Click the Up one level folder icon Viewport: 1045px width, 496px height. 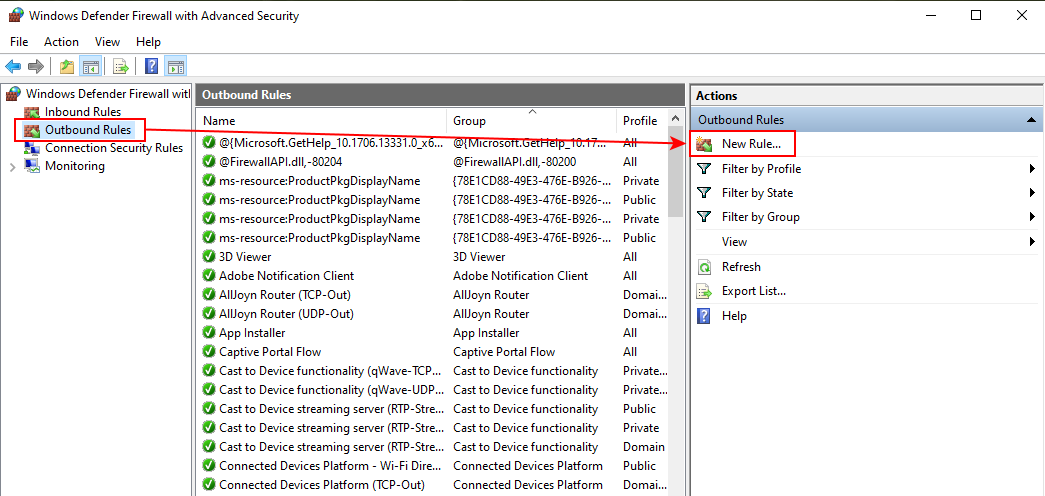pyautogui.click(x=67, y=66)
